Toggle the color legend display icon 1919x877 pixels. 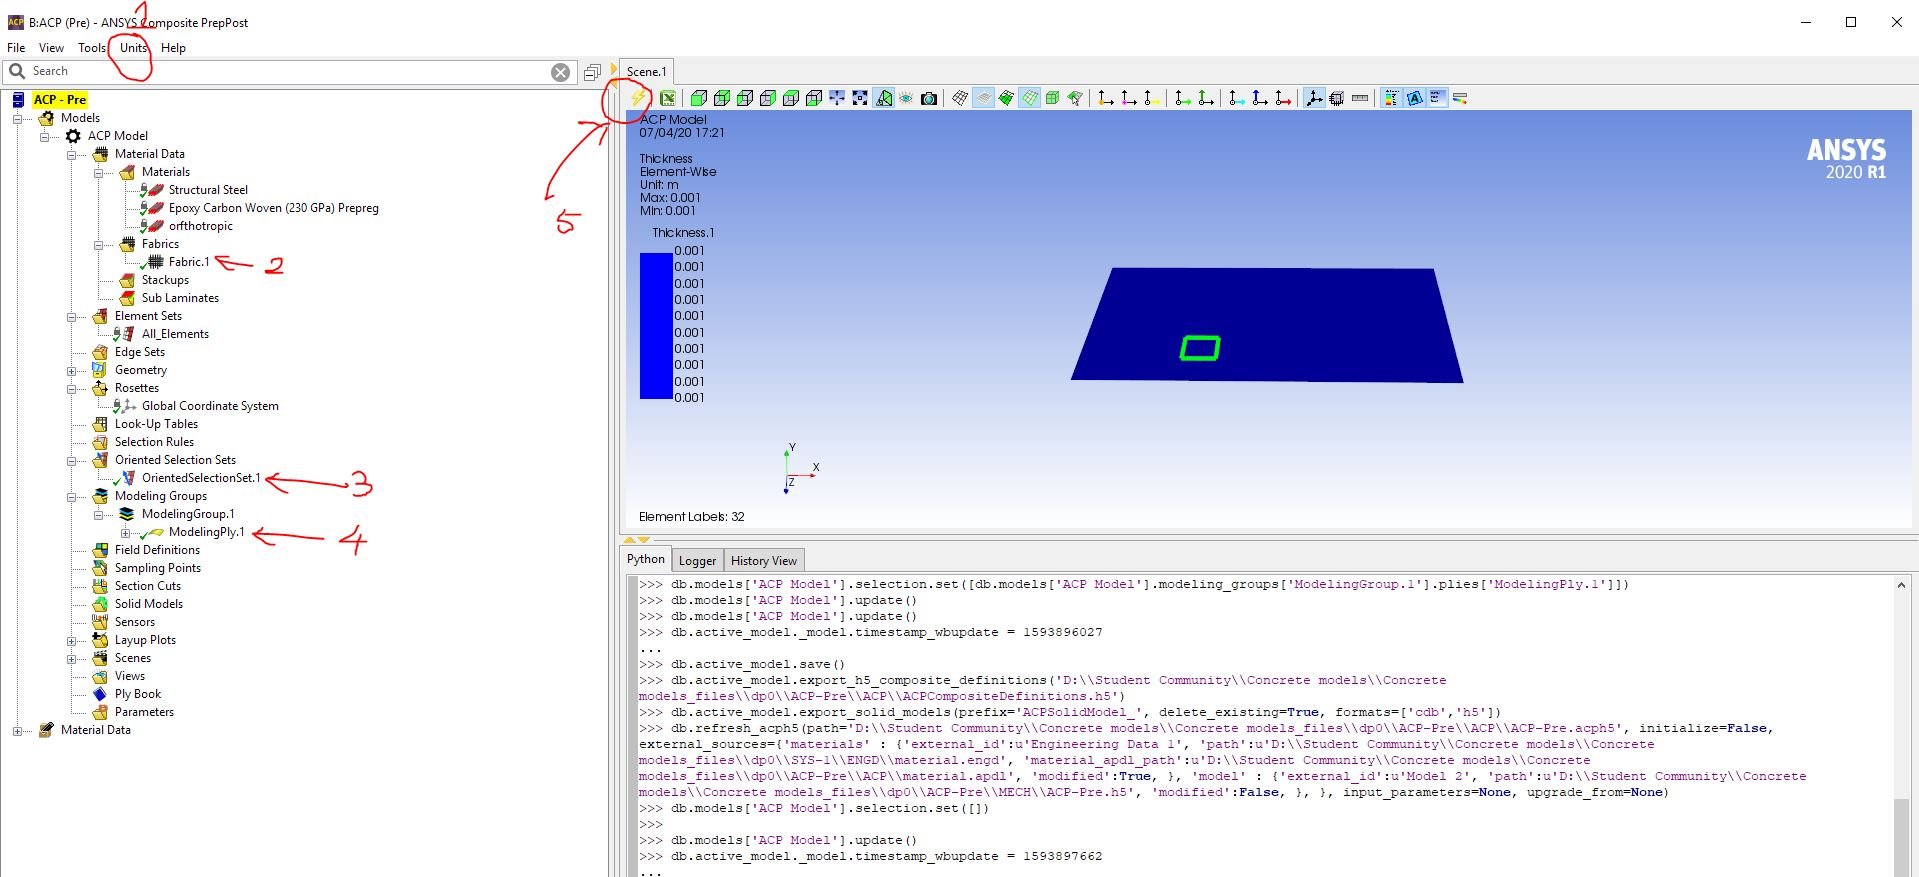pyautogui.click(x=1391, y=98)
